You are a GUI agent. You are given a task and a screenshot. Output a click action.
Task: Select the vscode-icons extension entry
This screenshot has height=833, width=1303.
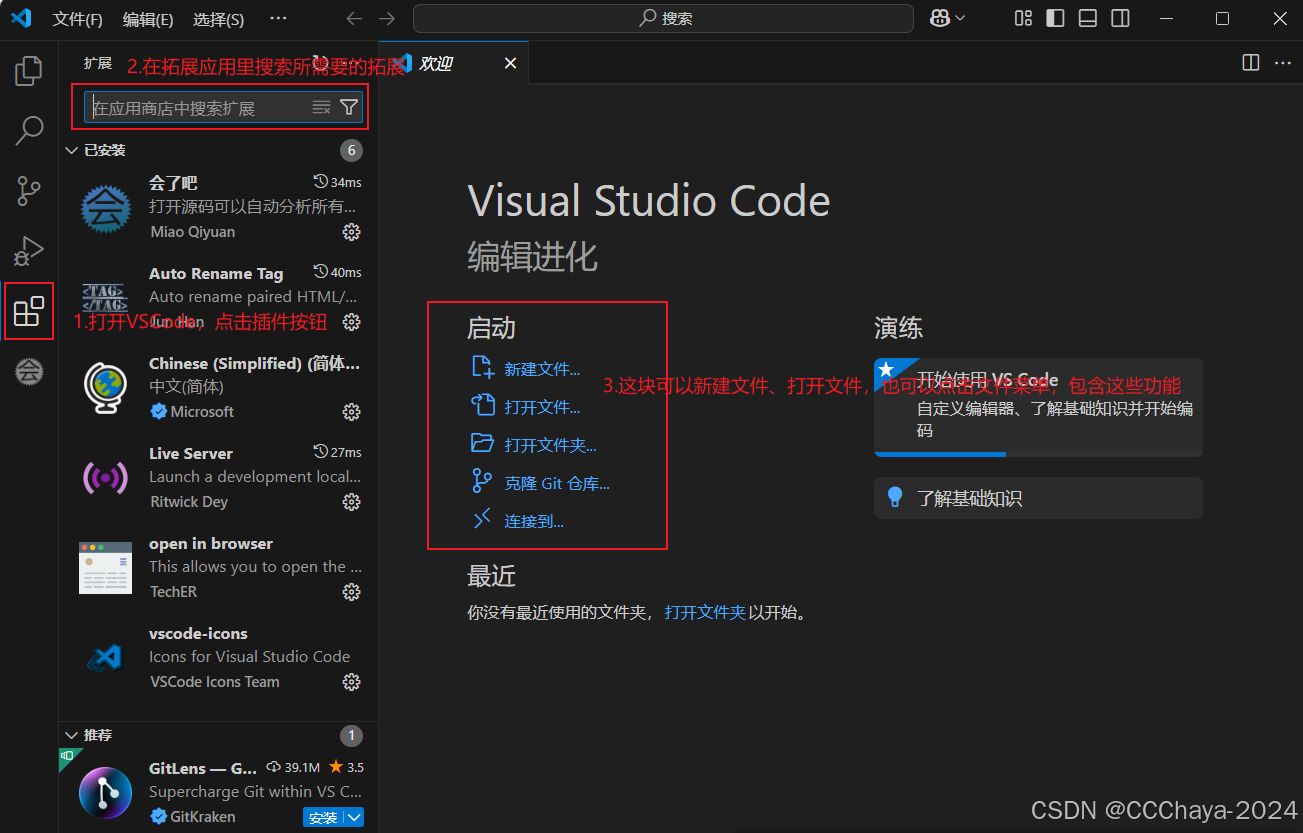pos(220,658)
